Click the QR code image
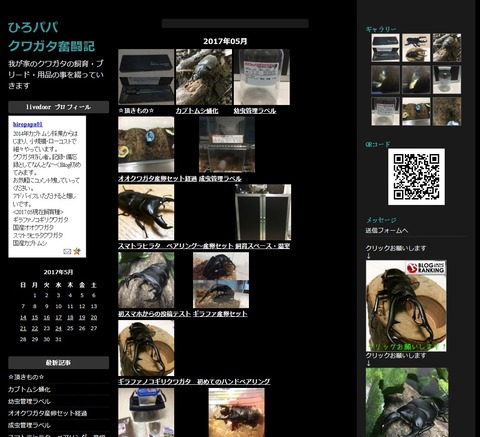This screenshot has height=437, width=480. click(416, 177)
